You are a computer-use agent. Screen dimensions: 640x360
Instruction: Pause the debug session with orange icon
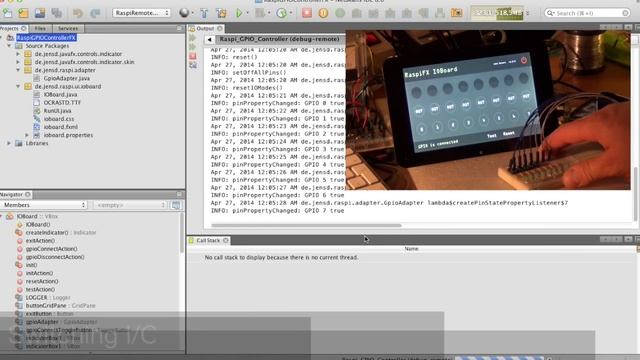coord(323,13)
